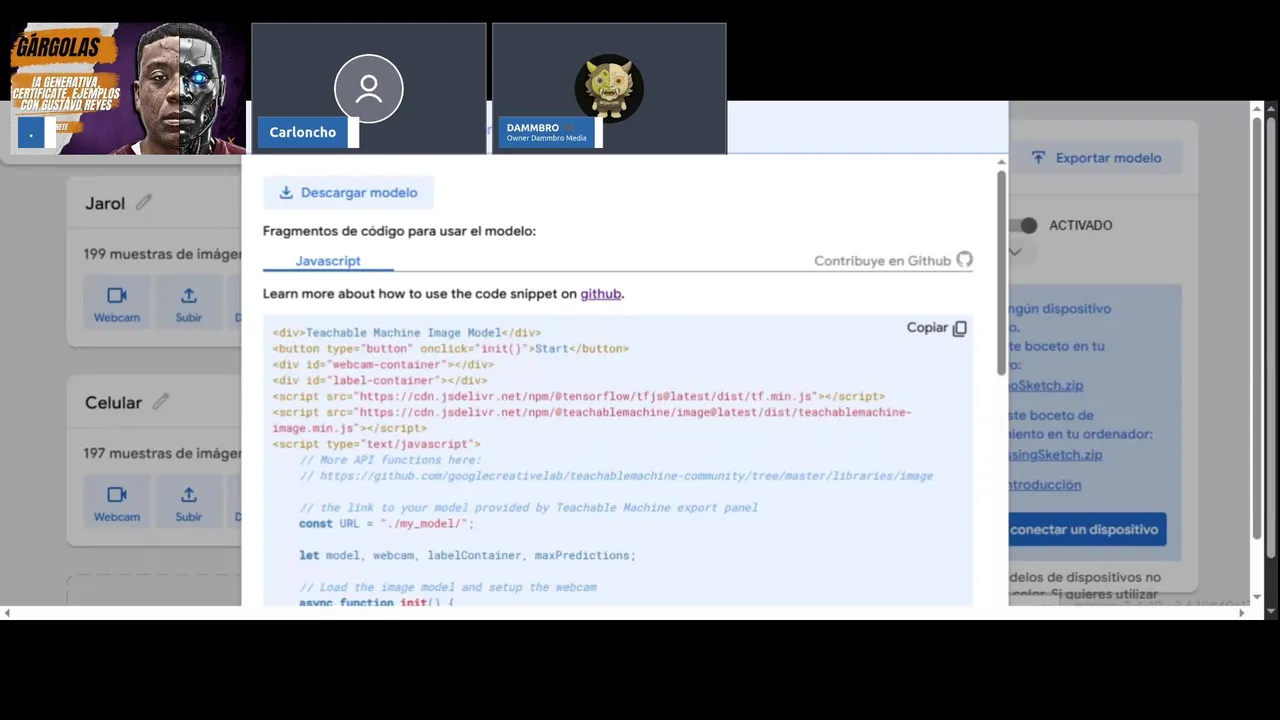Expand the chevron dropdown below ACTIVADO

tap(1015, 252)
